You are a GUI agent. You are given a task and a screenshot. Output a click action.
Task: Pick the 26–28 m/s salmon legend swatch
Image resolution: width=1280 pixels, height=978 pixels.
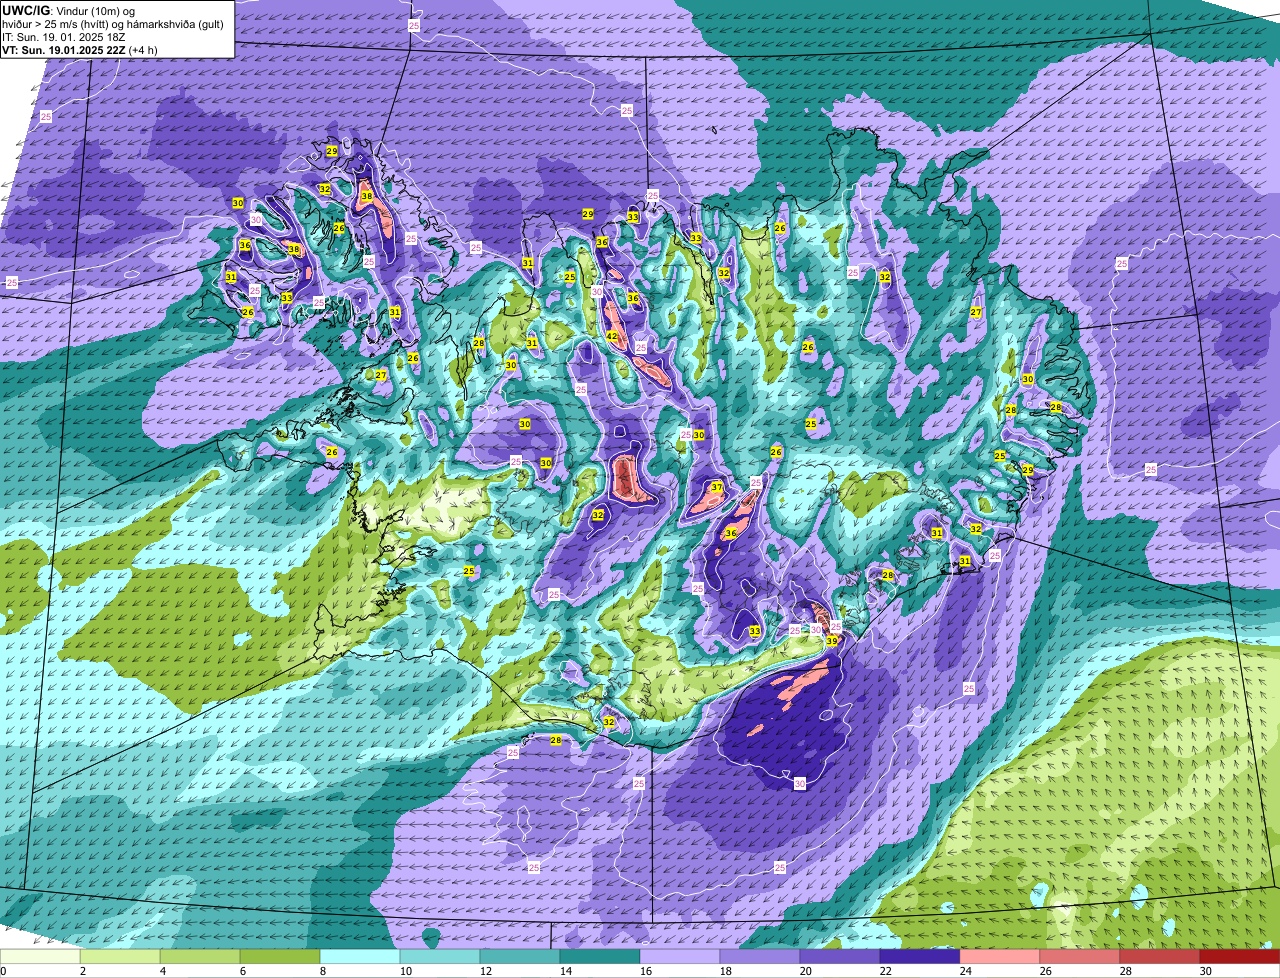pyautogui.click(x=1080, y=957)
